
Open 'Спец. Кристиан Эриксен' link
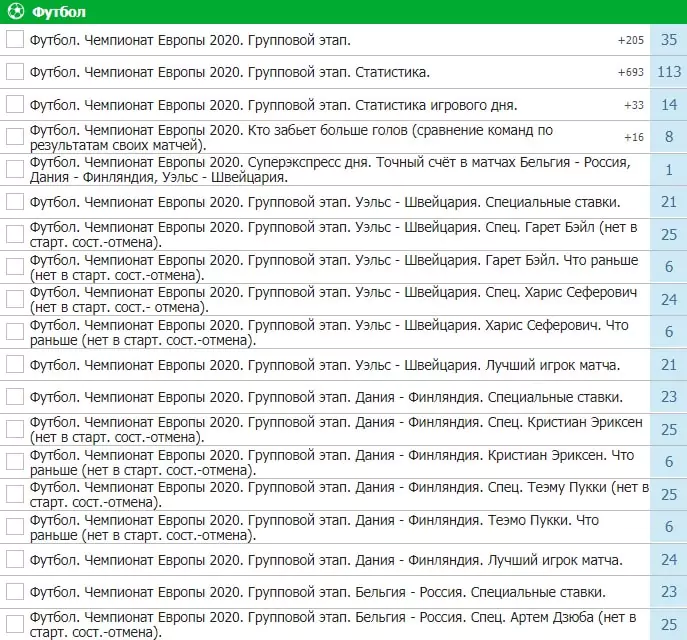click(336, 429)
